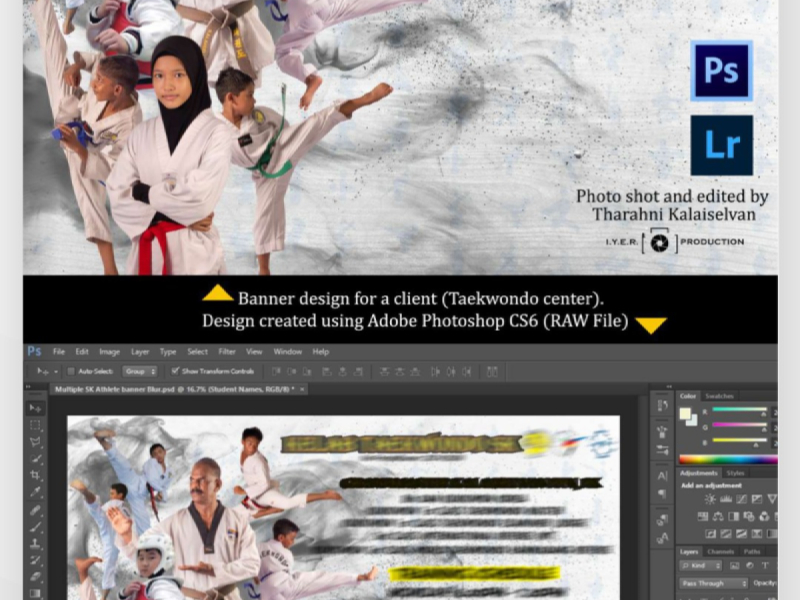
Task: Select the Move tool in the toolbox
Action: tap(35, 408)
